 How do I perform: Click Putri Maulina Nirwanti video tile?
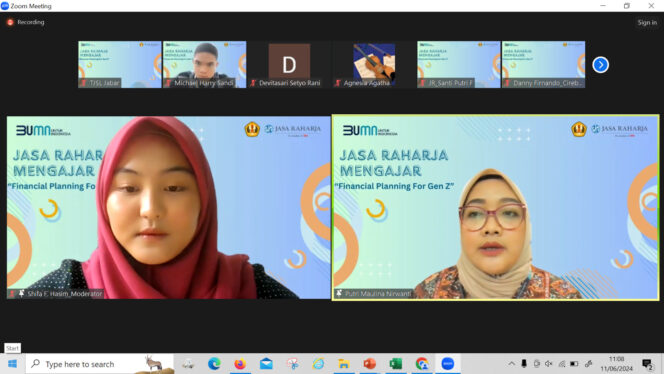[495, 208]
